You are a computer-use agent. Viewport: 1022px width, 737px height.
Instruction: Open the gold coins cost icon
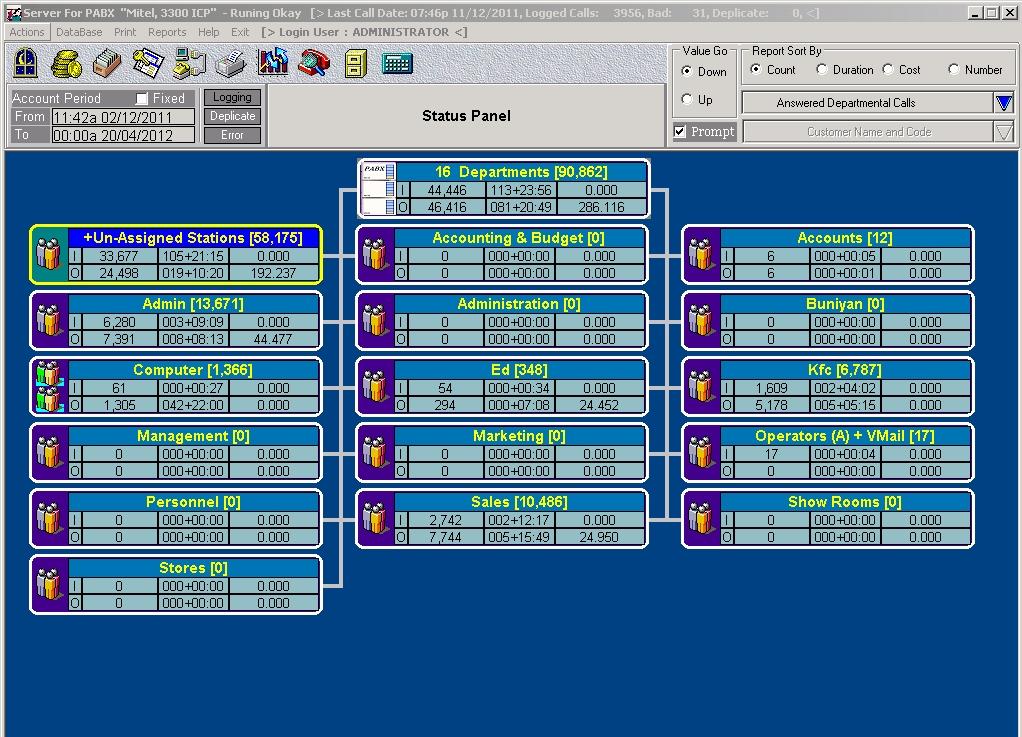66,63
